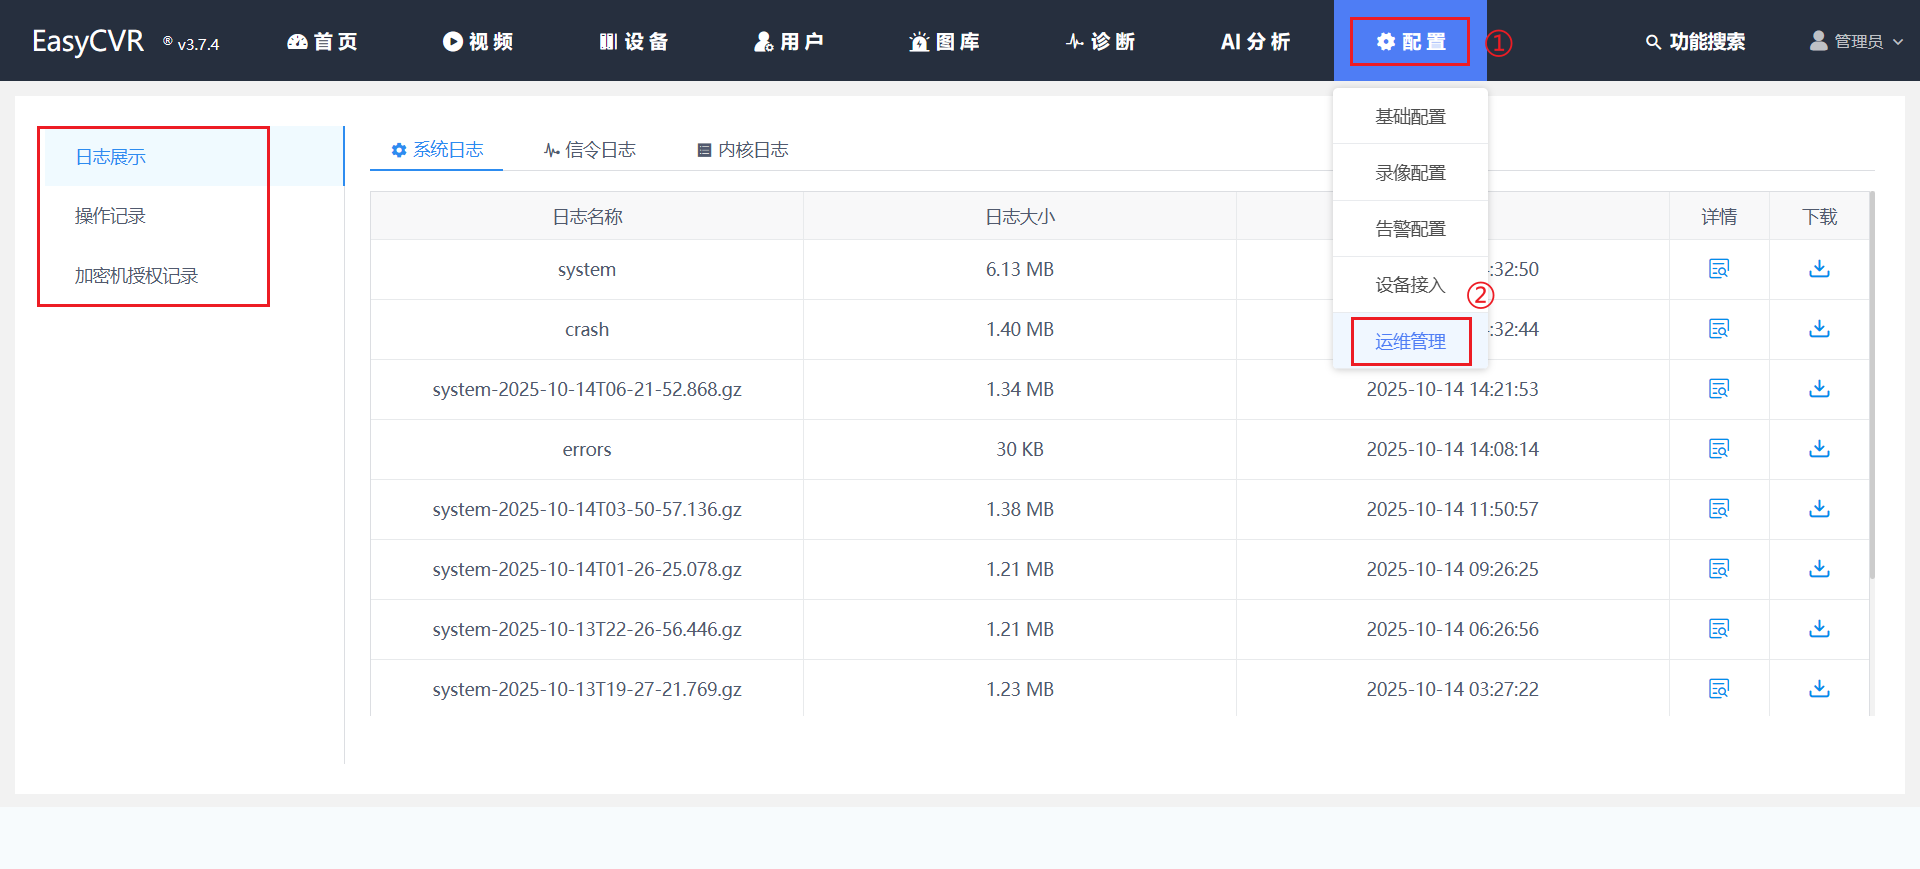Image resolution: width=1920 pixels, height=869 pixels.
Task: Open the 管理员 user dropdown
Action: tap(1857, 41)
